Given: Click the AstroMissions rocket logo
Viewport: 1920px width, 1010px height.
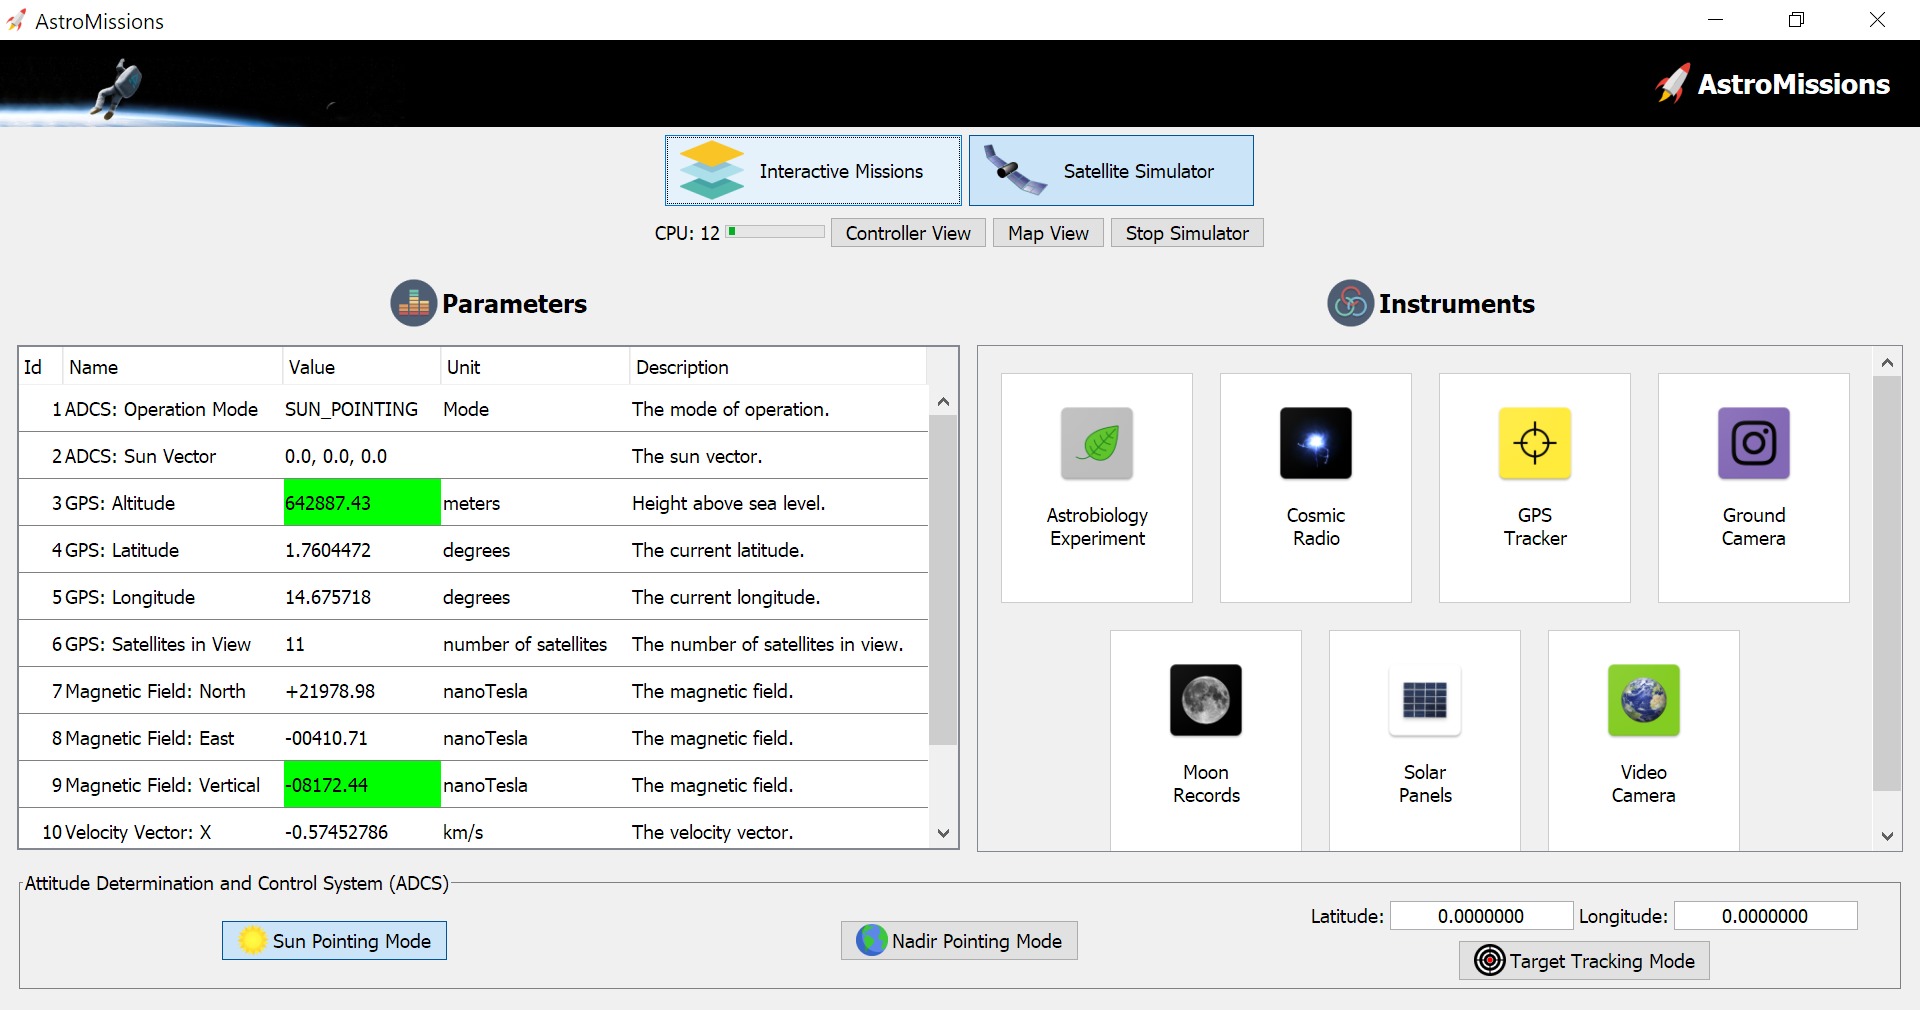Looking at the screenshot, I should (x=1672, y=84).
